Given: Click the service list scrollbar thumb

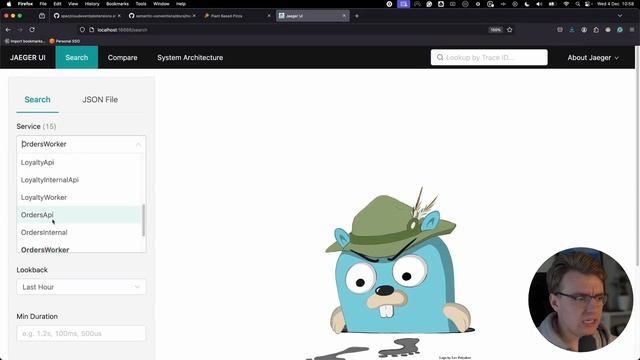Looking at the screenshot, I should click(x=143, y=220).
